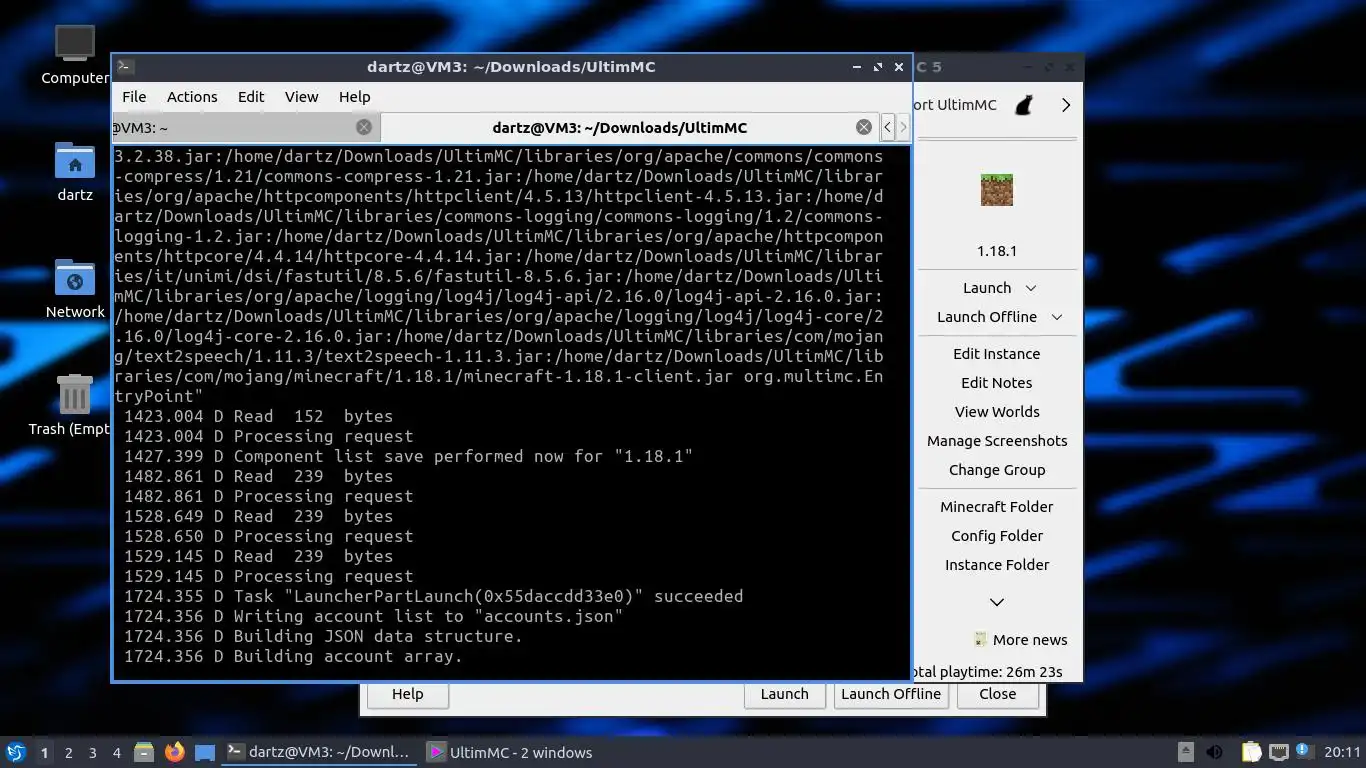
Task: Click the More news button
Action: click(1020, 640)
